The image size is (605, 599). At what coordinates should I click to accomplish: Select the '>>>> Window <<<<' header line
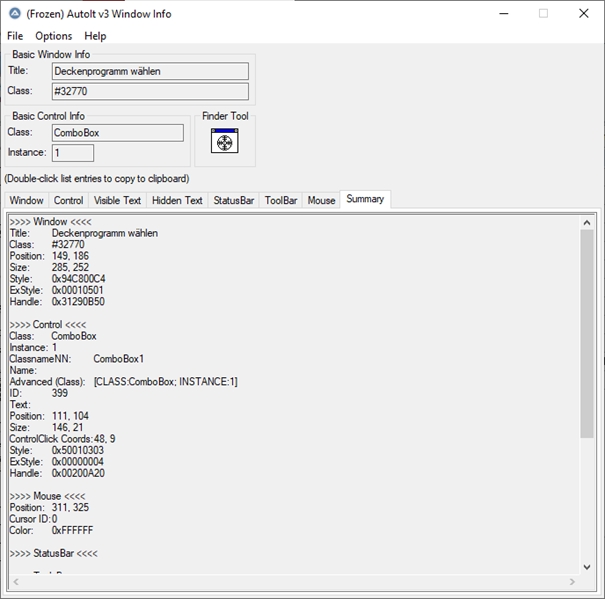tap(51, 222)
